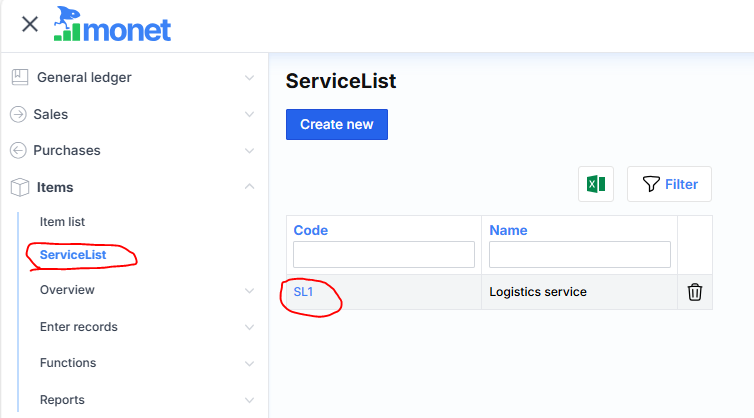This screenshot has height=418, width=754.
Task: Open Enter records submenu
Action: pyautogui.click(x=79, y=327)
